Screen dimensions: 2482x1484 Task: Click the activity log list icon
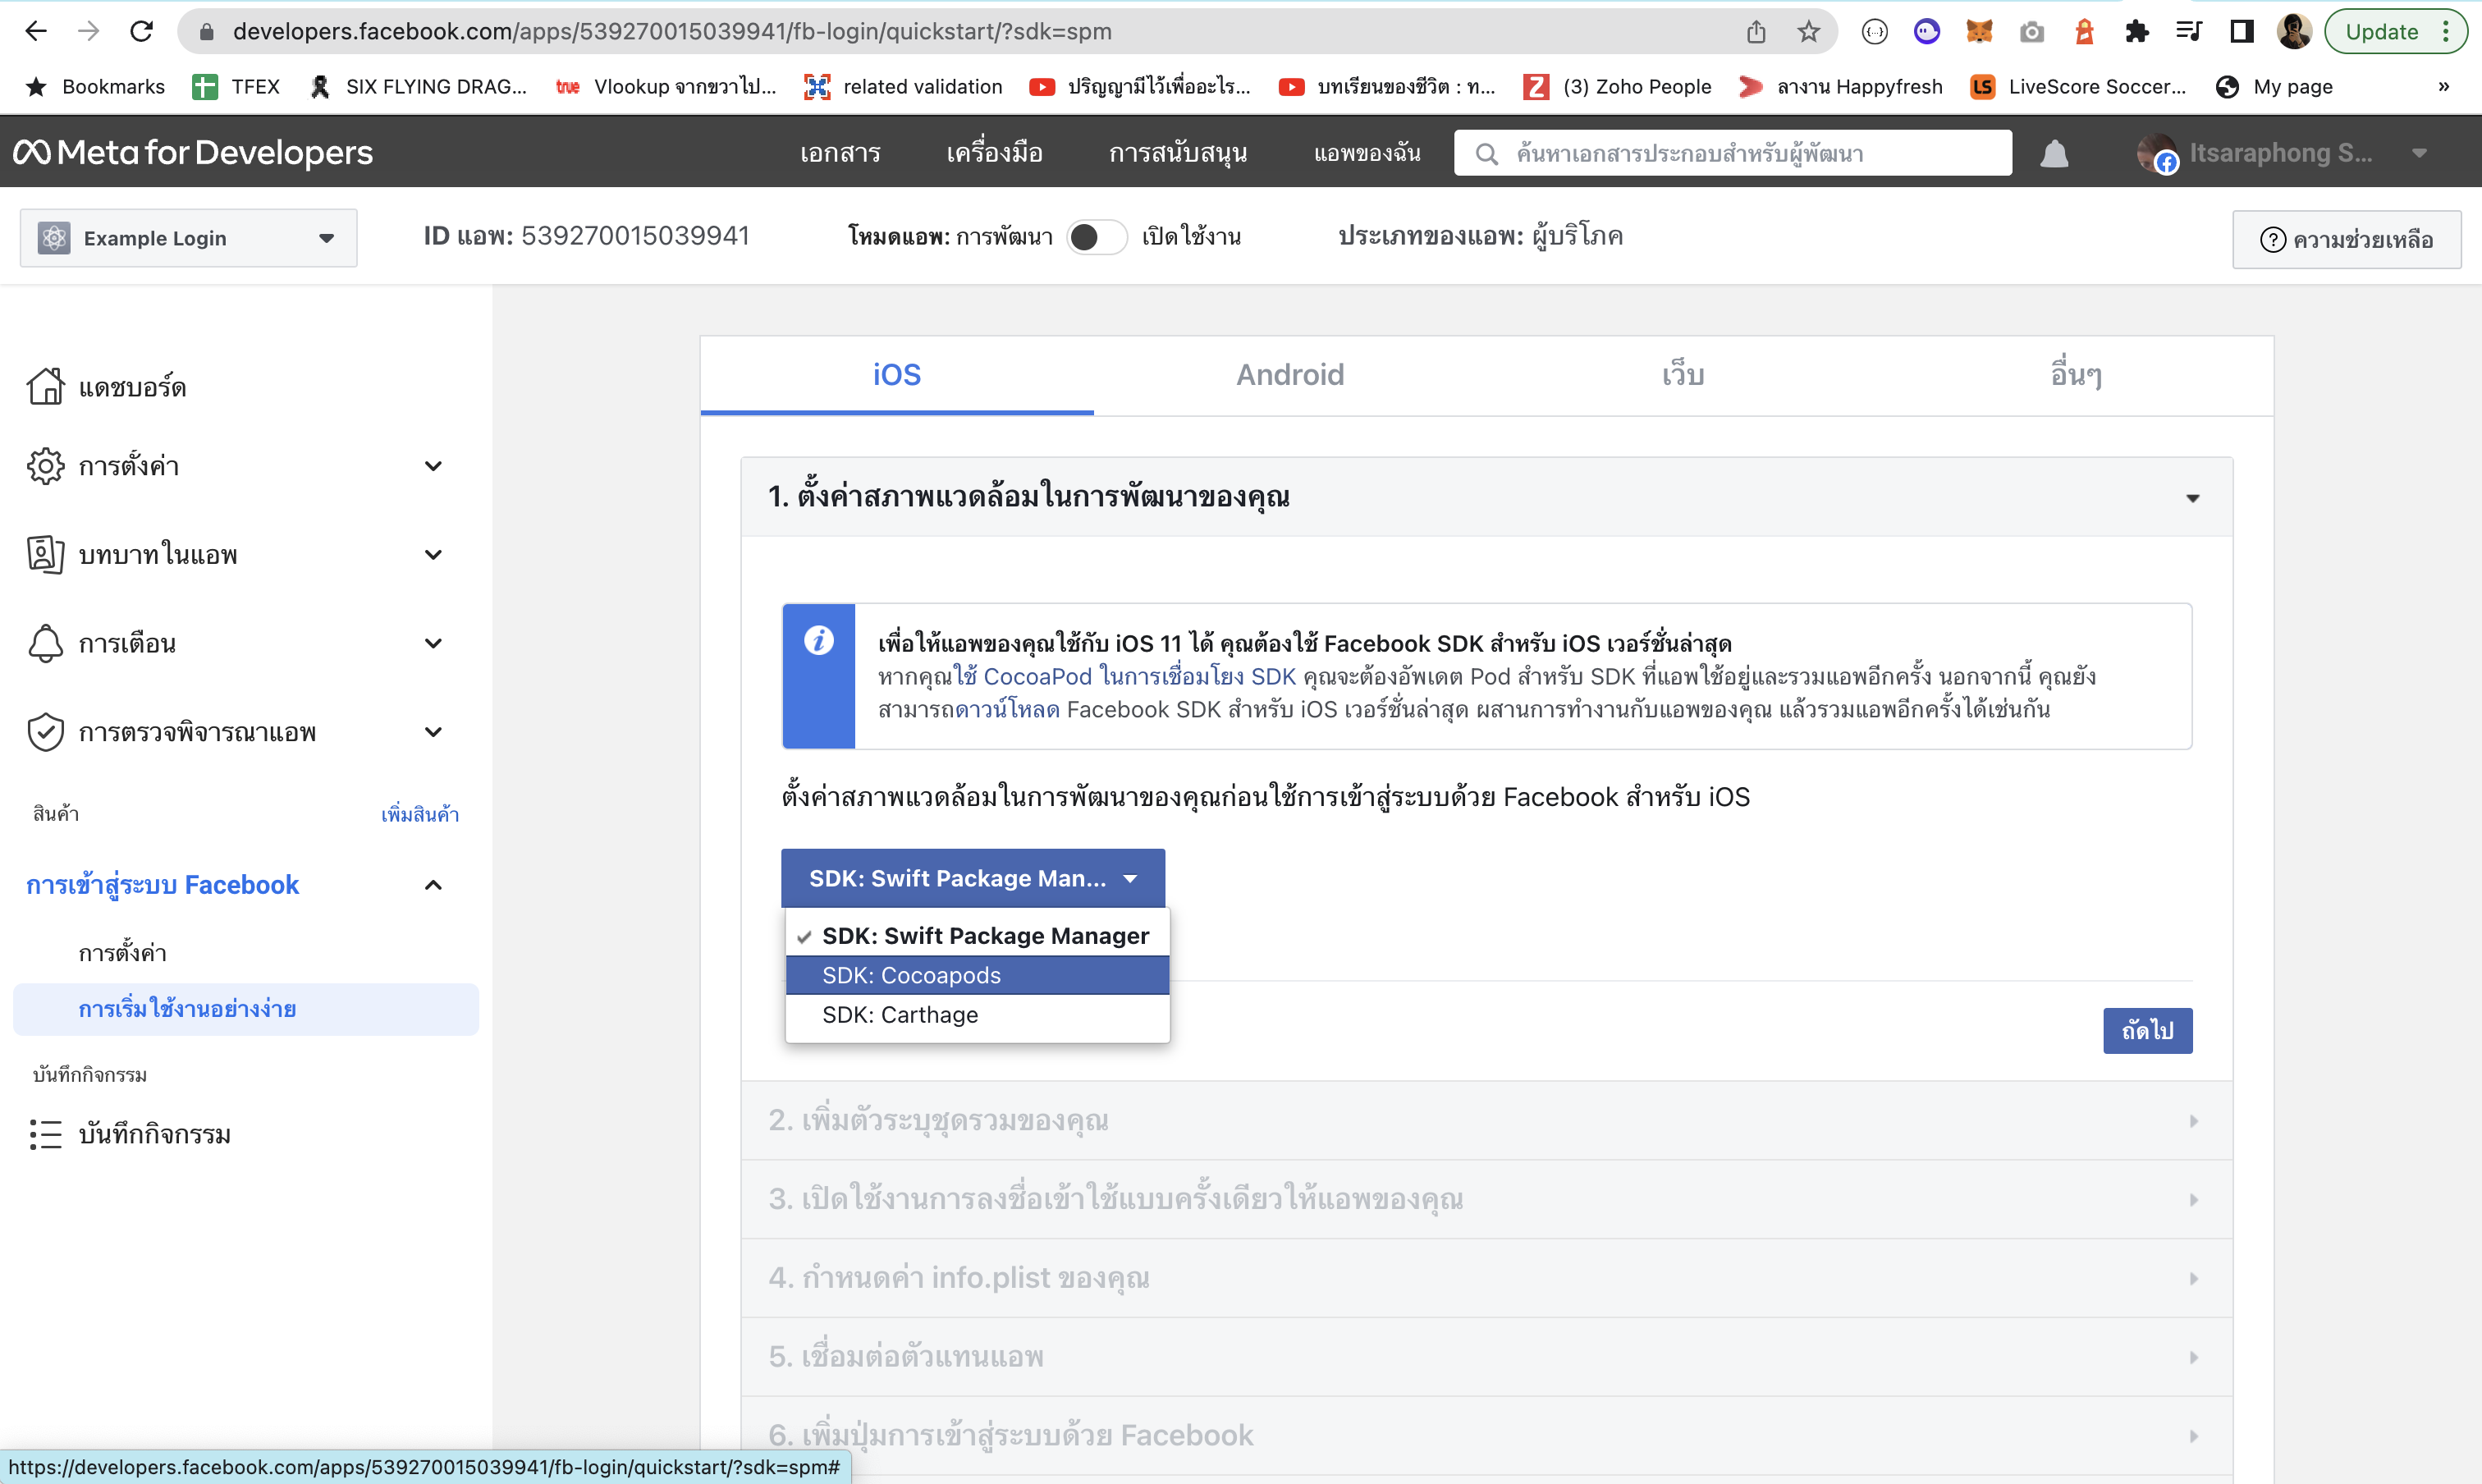pos(45,1134)
